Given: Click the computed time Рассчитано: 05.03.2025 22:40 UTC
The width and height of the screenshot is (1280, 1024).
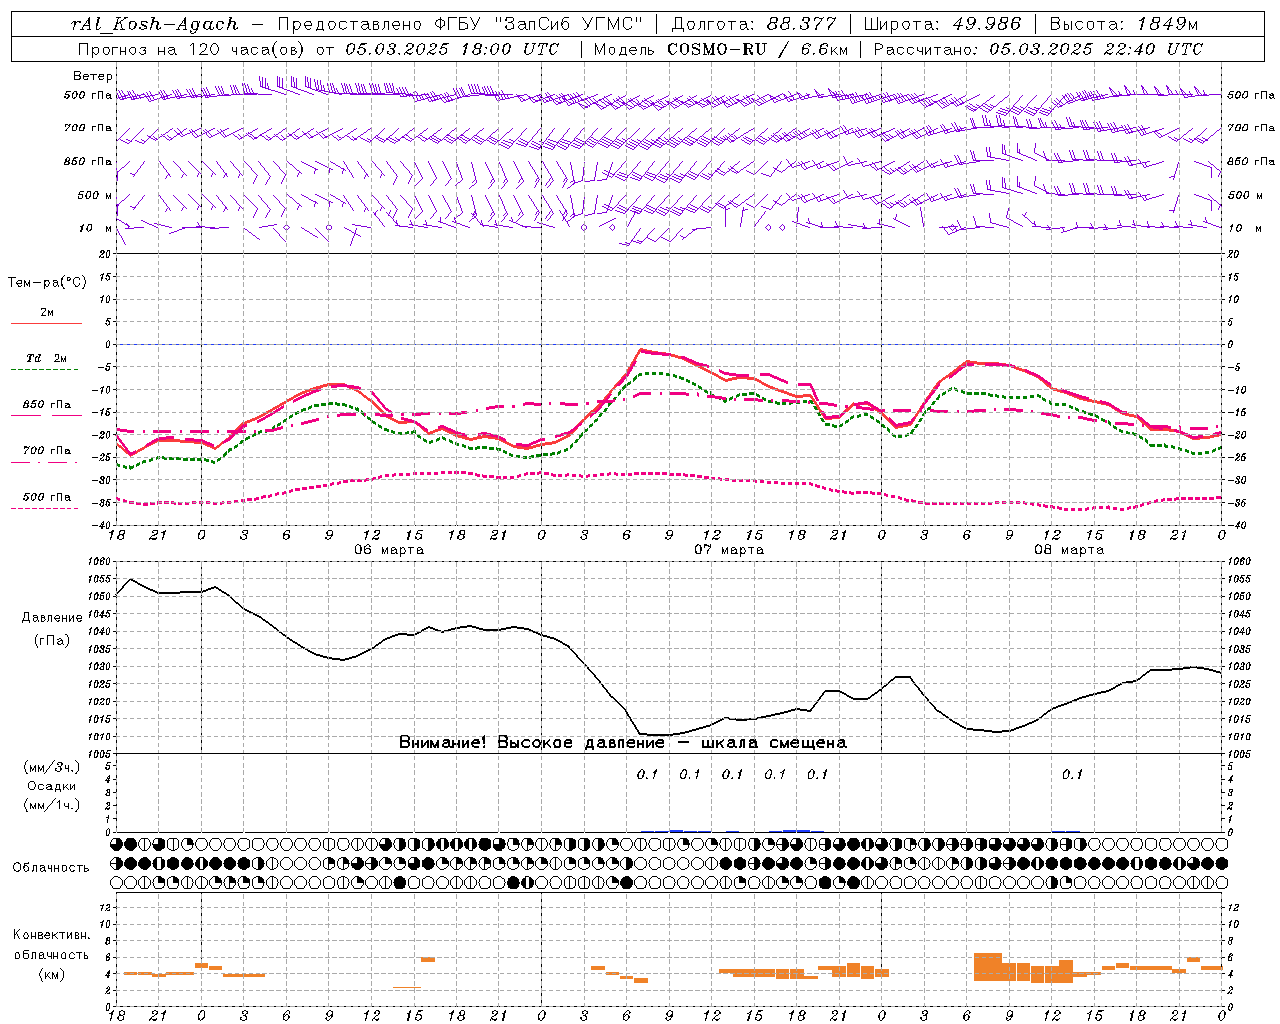Looking at the screenshot, I should tap(1038, 49).
